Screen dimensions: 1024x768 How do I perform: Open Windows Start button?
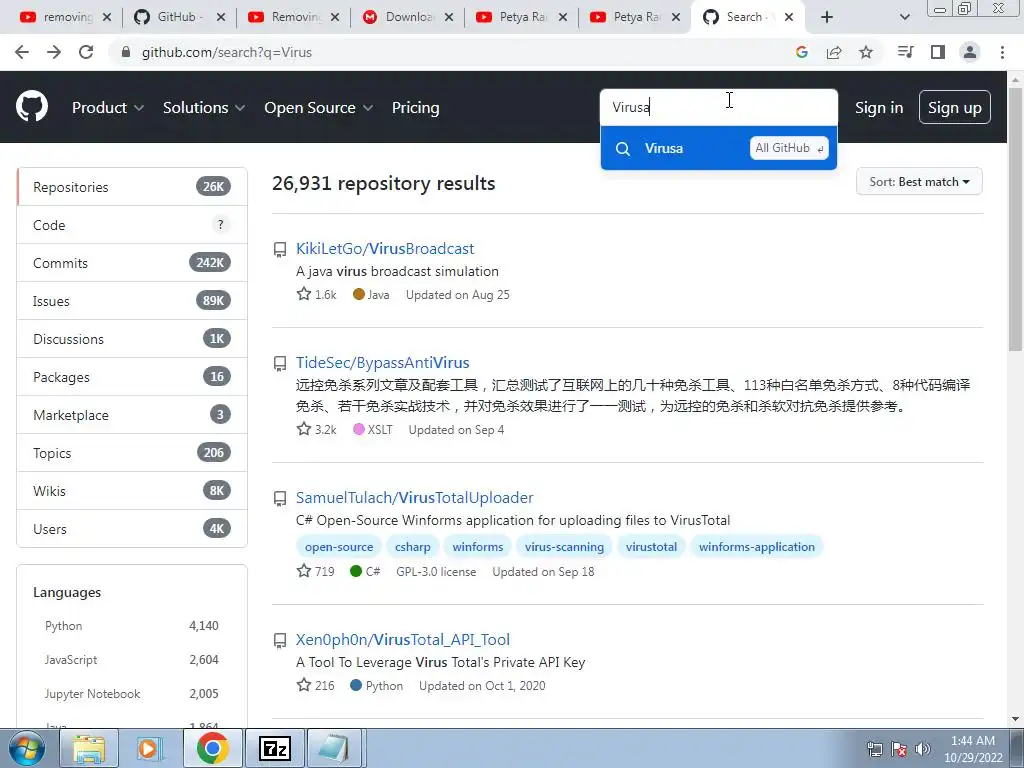pyautogui.click(x=27, y=748)
